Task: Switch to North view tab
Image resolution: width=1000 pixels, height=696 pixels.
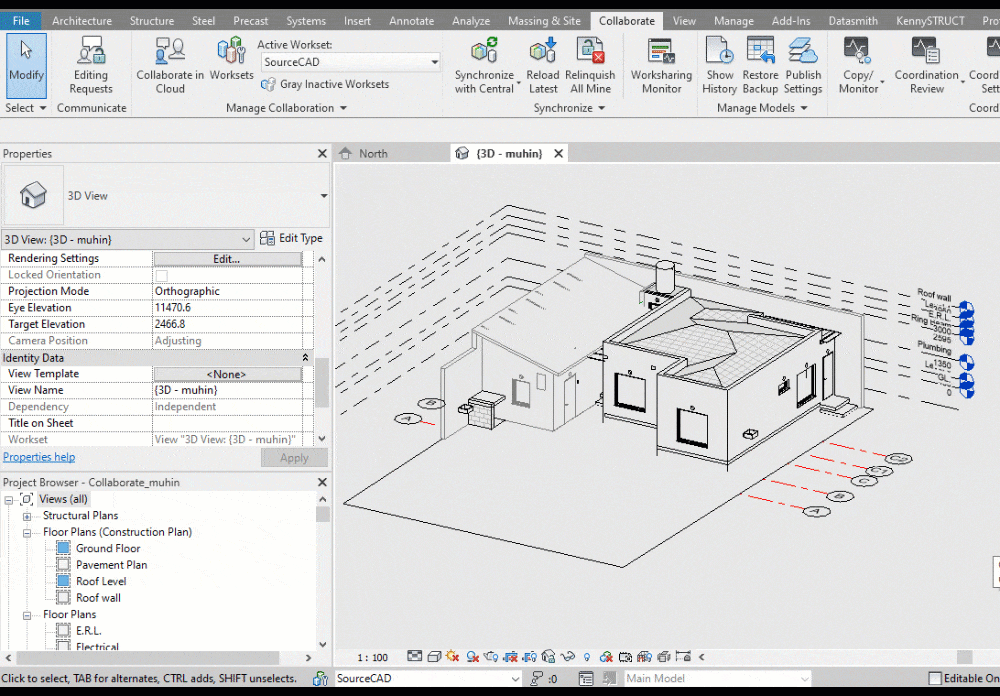Action: point(373,154)
